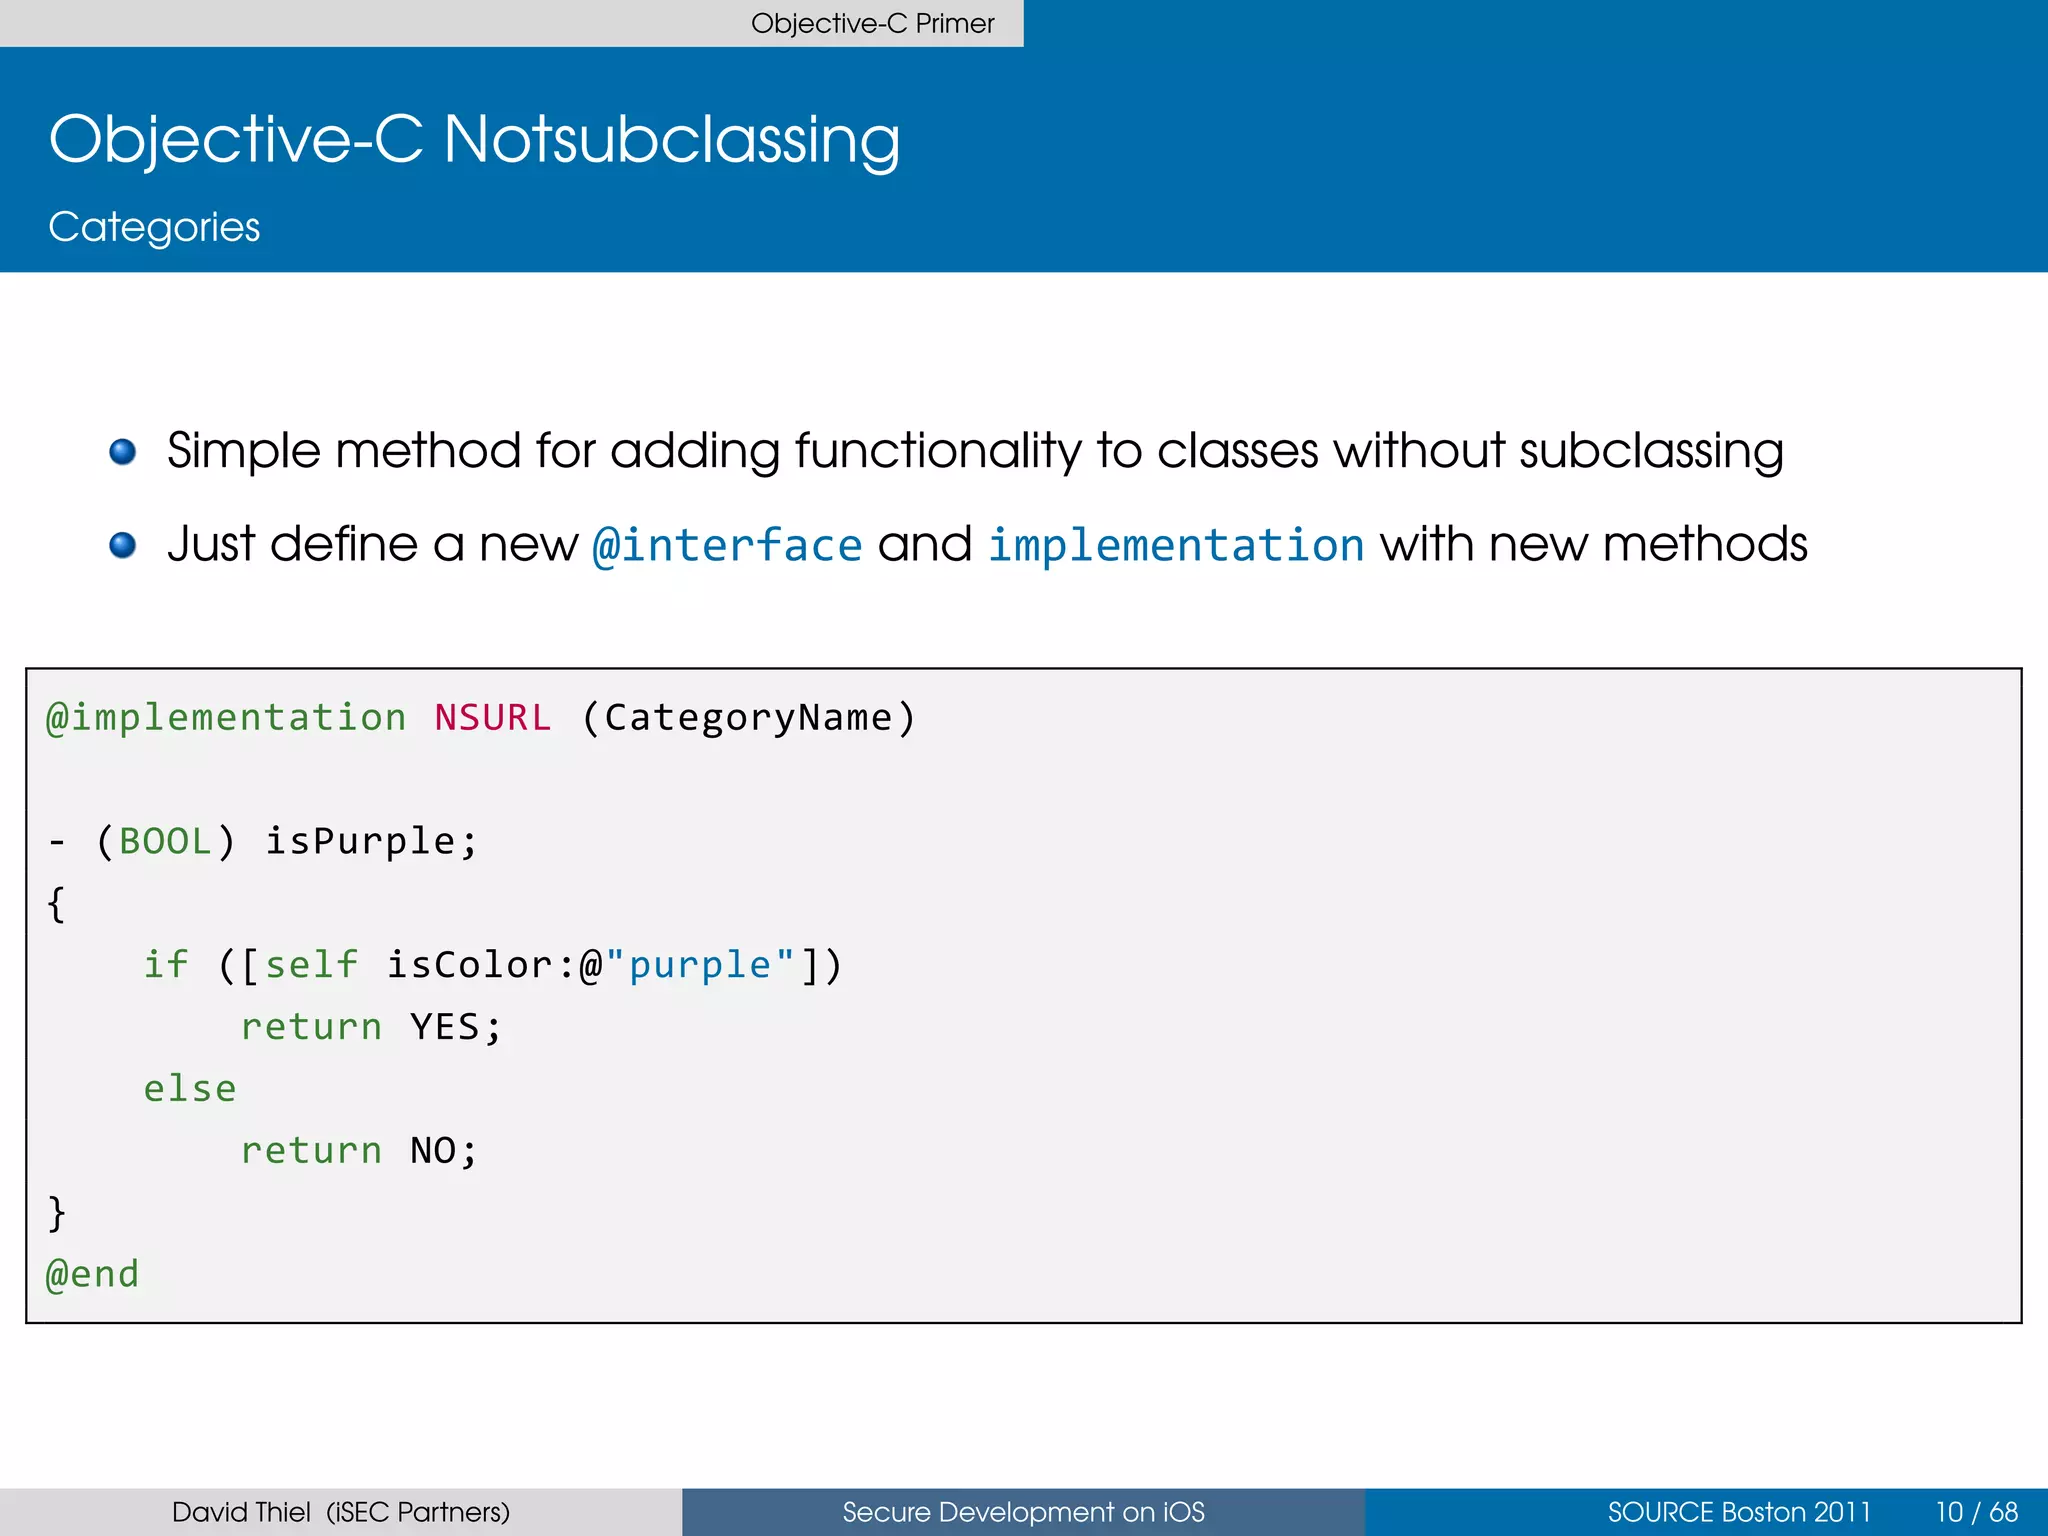Click the slide title 'Objective-C Notsubclassing'
The image size is (2048, 1536).
point(474,139)
